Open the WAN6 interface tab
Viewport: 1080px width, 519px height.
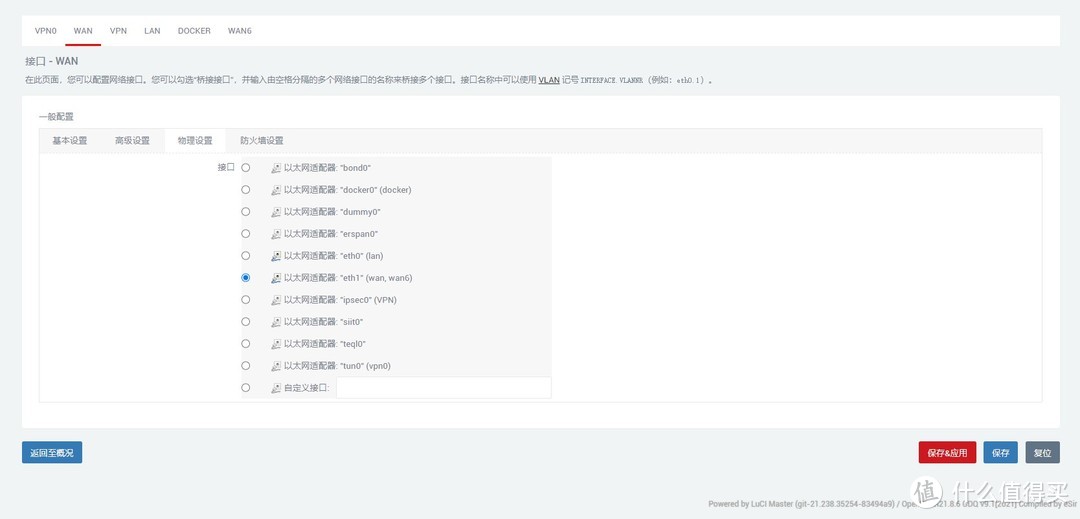(x=240, y=31)
